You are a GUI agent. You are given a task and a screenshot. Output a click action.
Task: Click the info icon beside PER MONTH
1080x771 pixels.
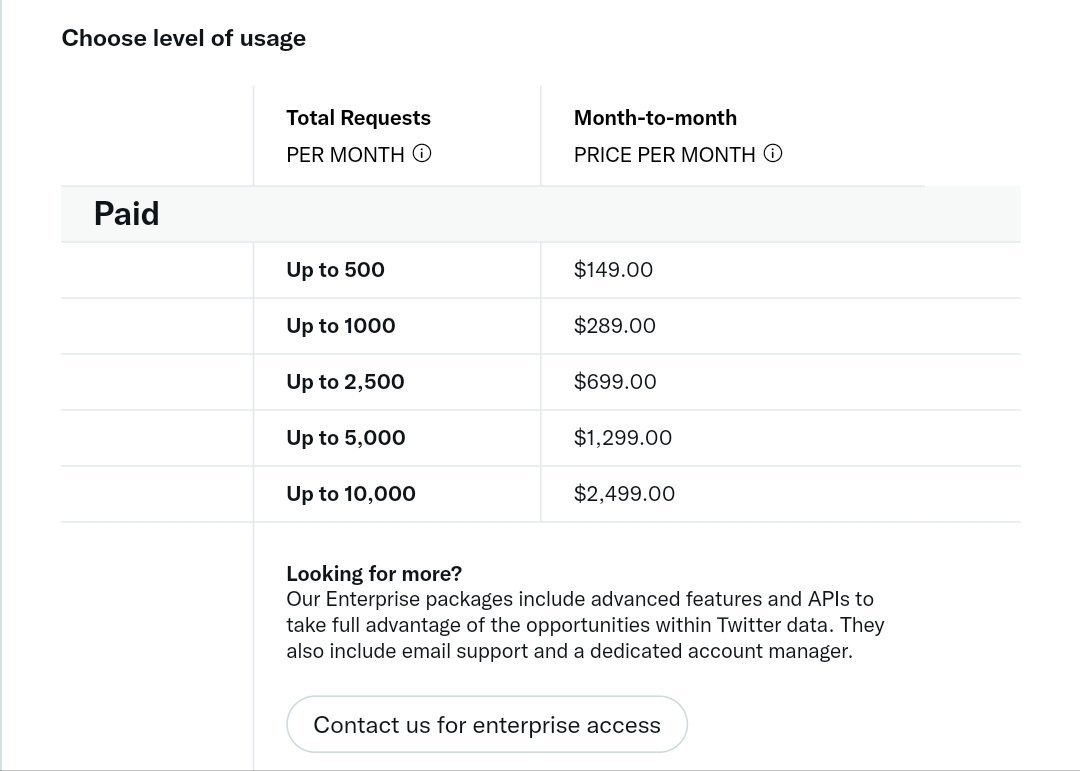422,154
